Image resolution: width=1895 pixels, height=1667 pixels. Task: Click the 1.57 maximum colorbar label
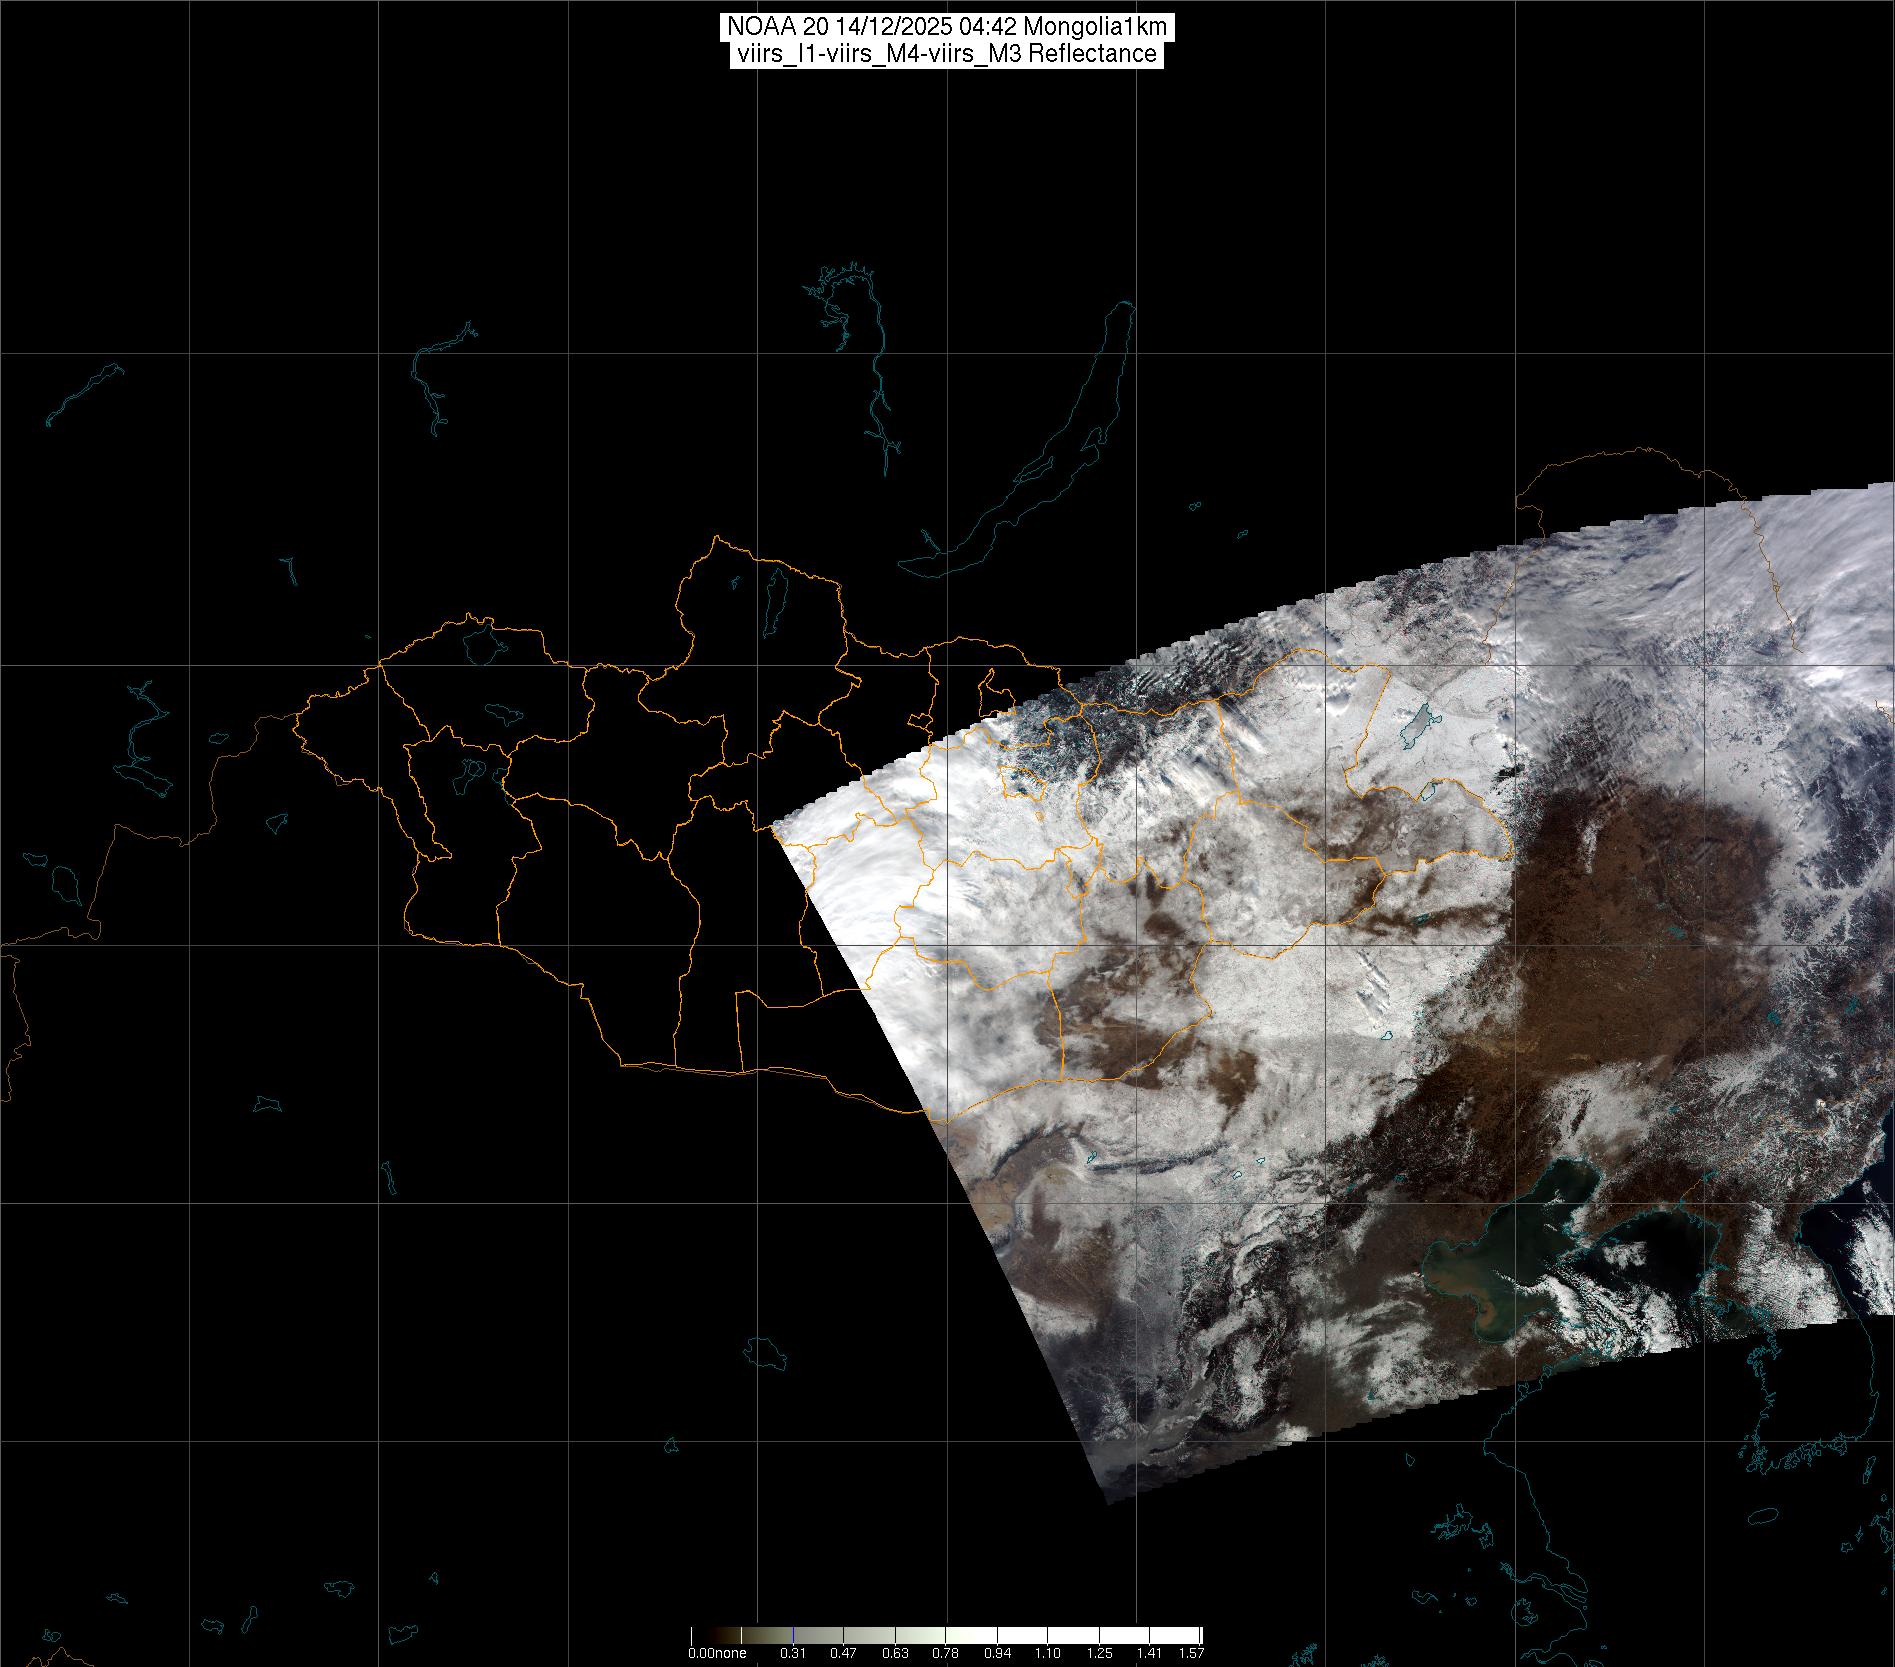[1190, 1653]
